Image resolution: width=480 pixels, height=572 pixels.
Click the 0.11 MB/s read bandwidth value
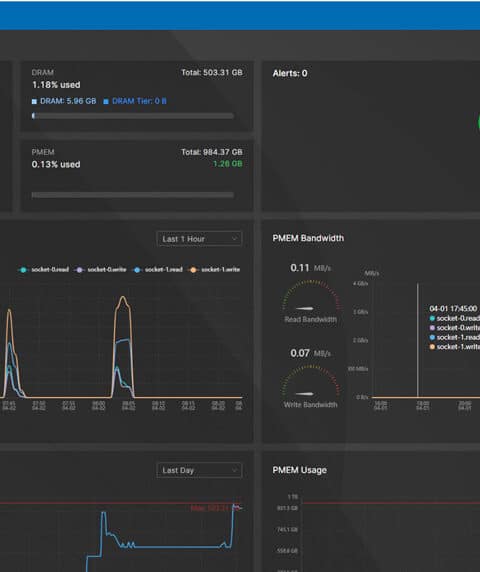pos(311,268)
